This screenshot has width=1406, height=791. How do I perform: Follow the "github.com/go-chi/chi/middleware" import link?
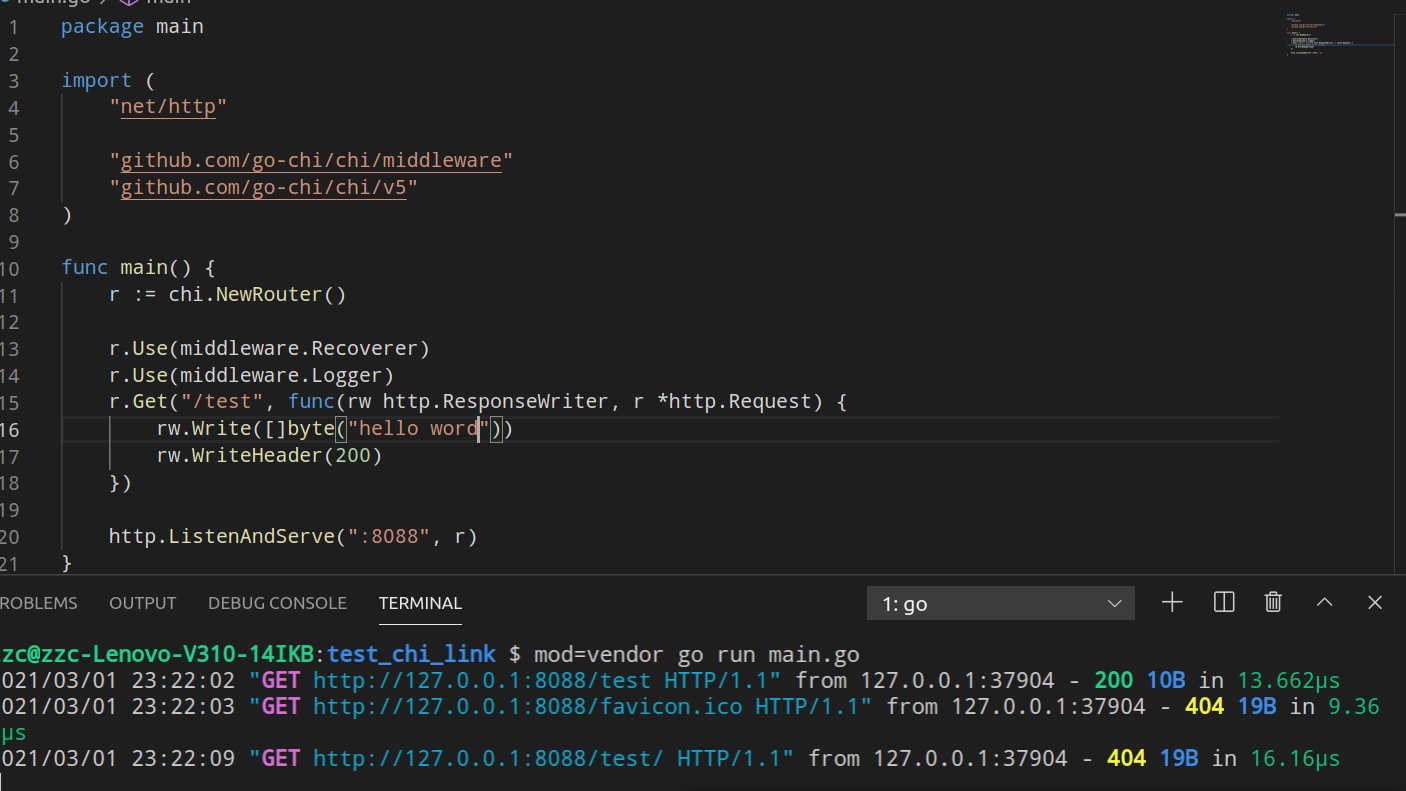point(311,161)
